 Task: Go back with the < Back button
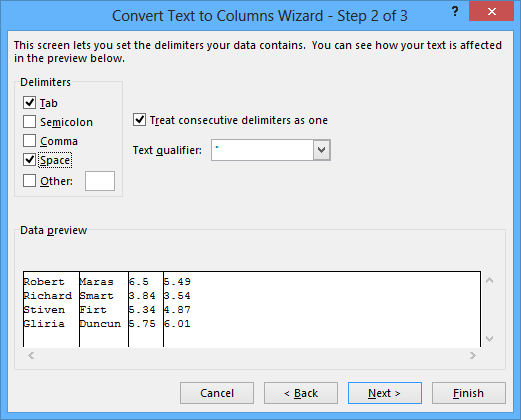click(301, 393)
